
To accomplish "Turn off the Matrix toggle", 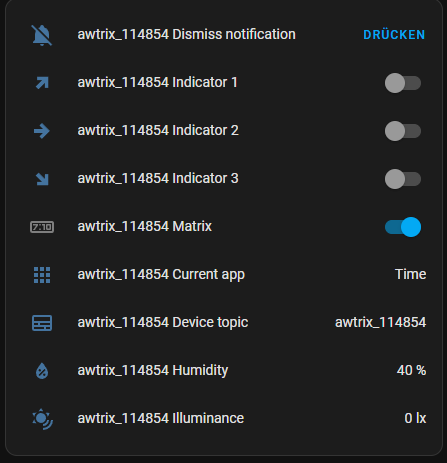I will pyautogui.click(x=403, y=227).
